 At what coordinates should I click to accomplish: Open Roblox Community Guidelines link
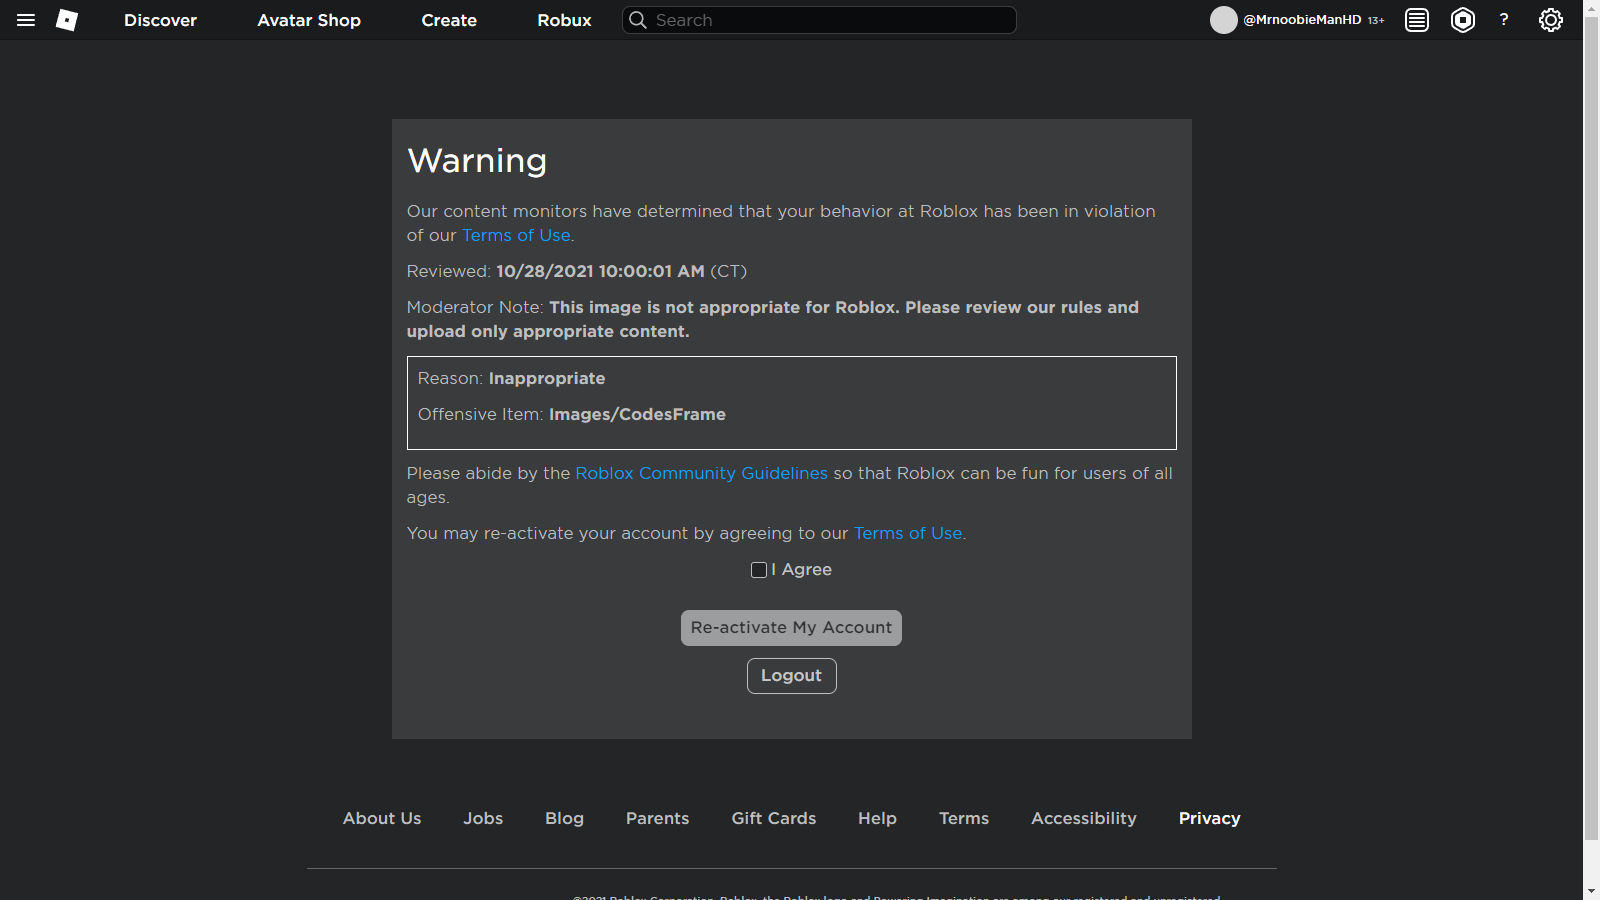(x=701, y=473)
